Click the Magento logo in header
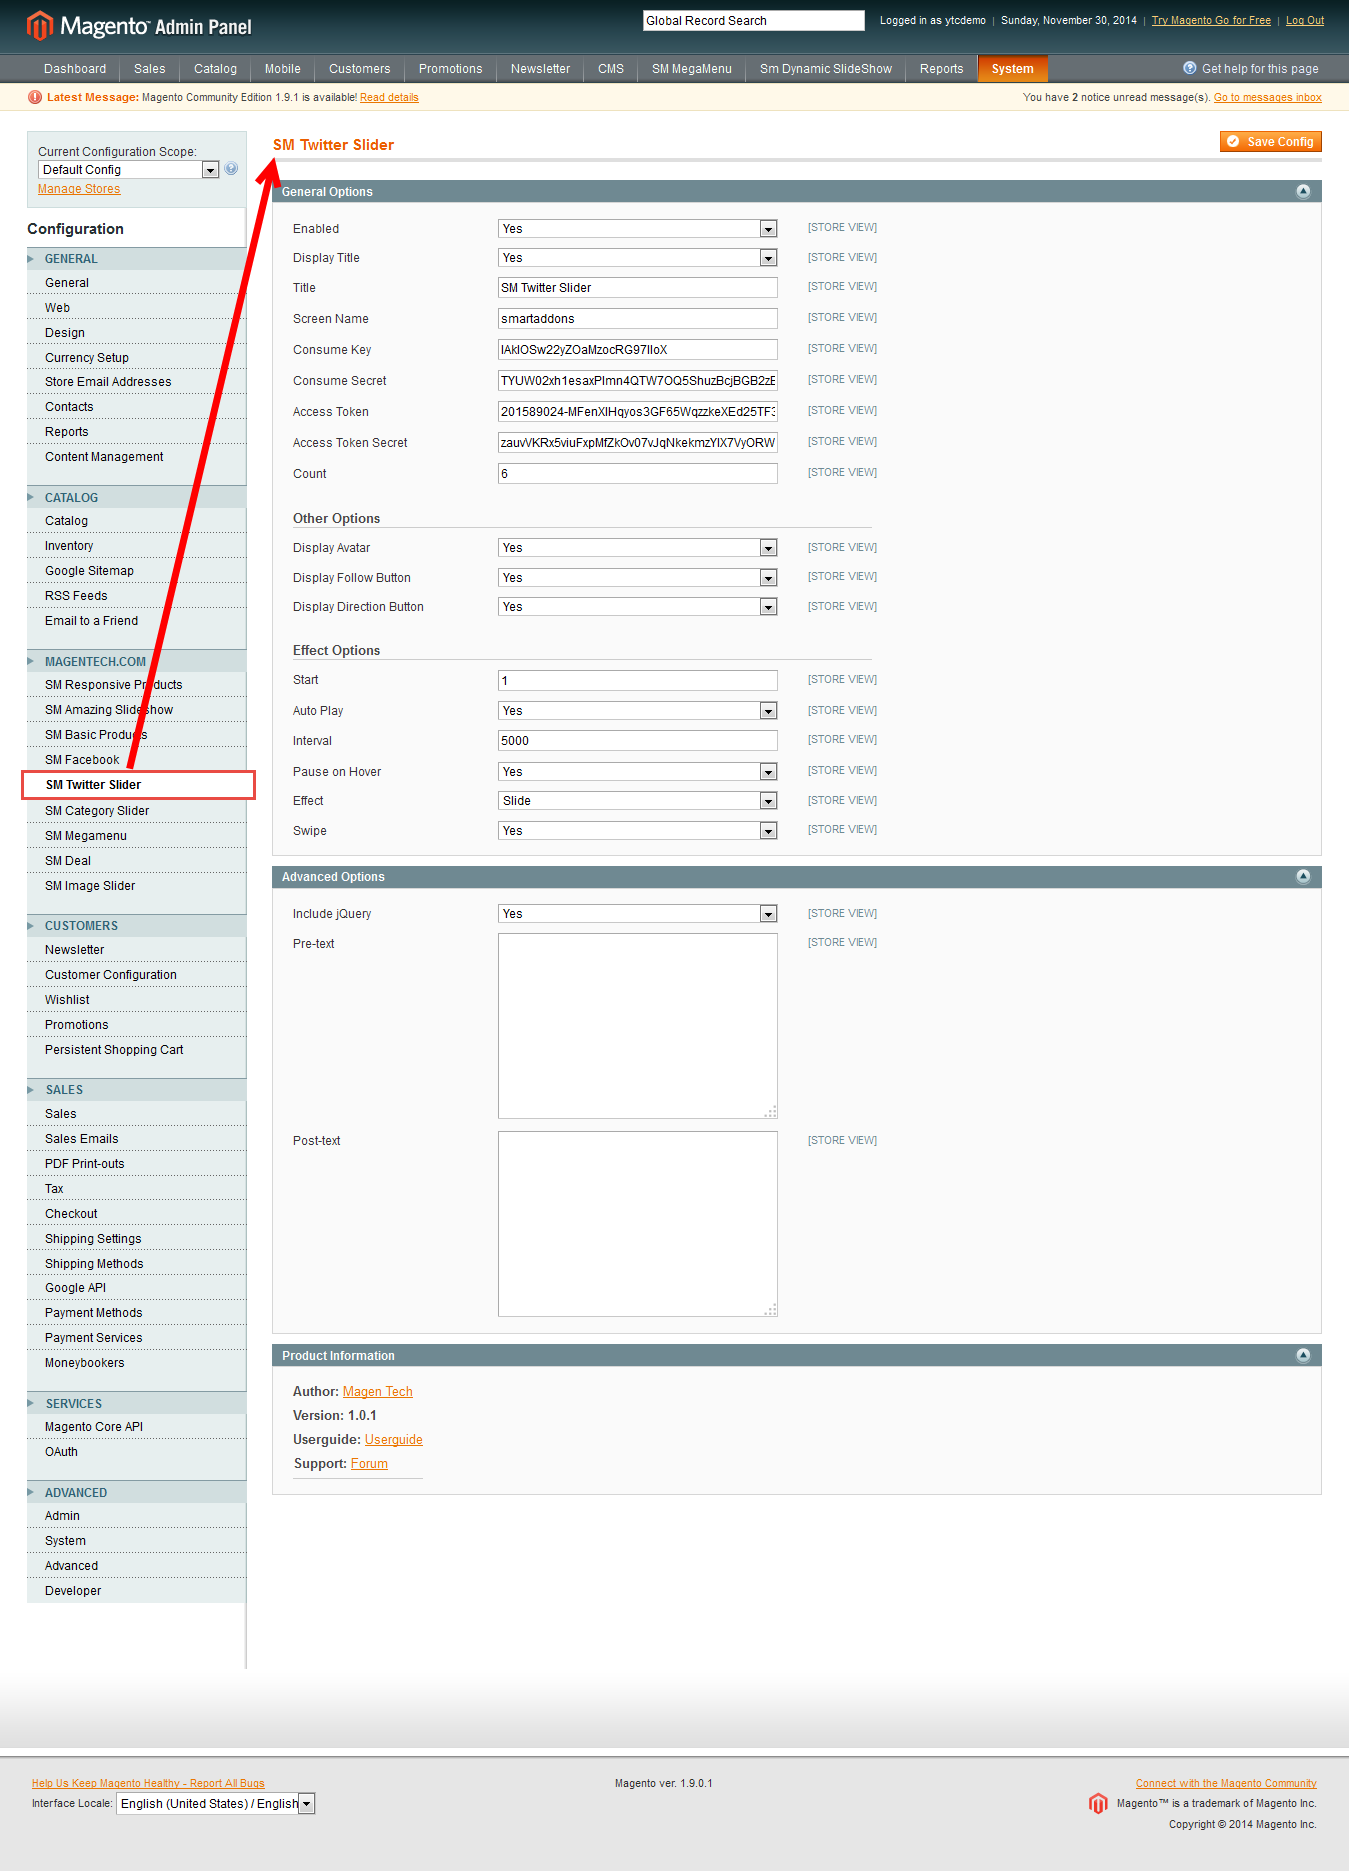 click(139, 25)
